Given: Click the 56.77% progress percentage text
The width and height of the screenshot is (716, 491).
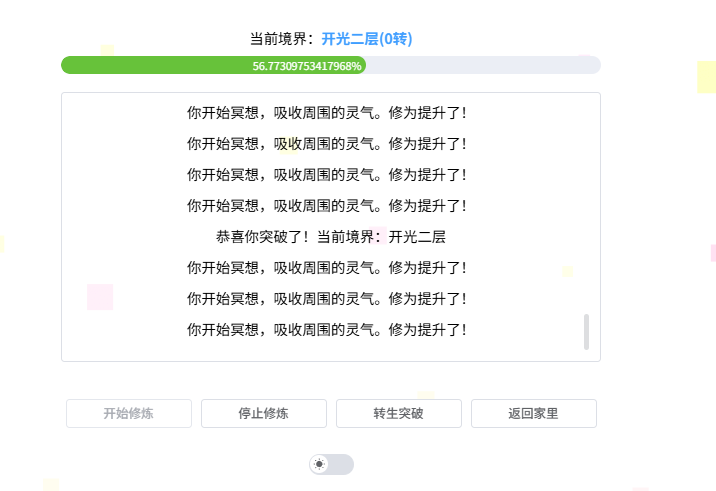Looking at the screenshot, I should click(x=307, y=65).
